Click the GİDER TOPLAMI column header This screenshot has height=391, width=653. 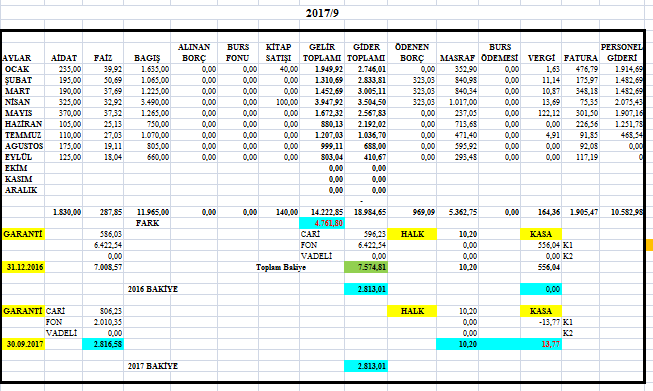click(x=366, y=52)
